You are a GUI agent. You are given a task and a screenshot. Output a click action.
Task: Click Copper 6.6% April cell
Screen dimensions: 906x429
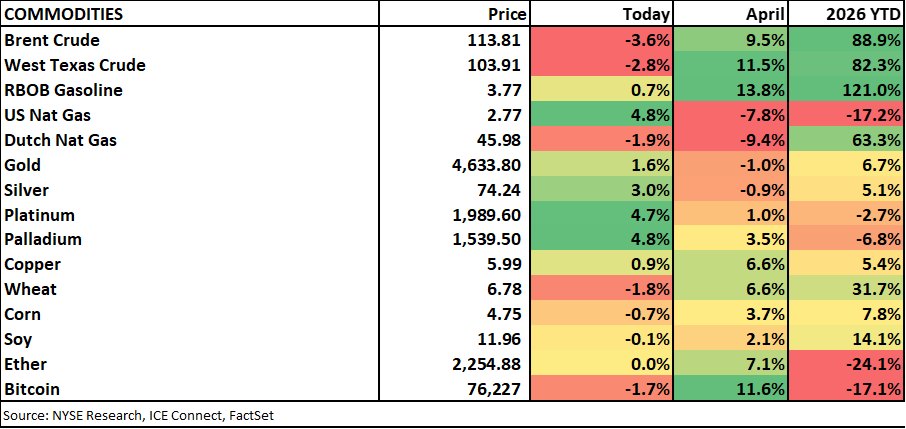click(731, 264)
